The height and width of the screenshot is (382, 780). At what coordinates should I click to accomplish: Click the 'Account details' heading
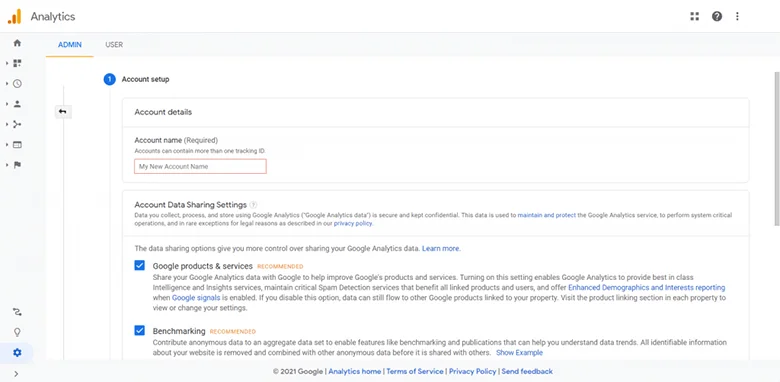click(x=163, y=112)
